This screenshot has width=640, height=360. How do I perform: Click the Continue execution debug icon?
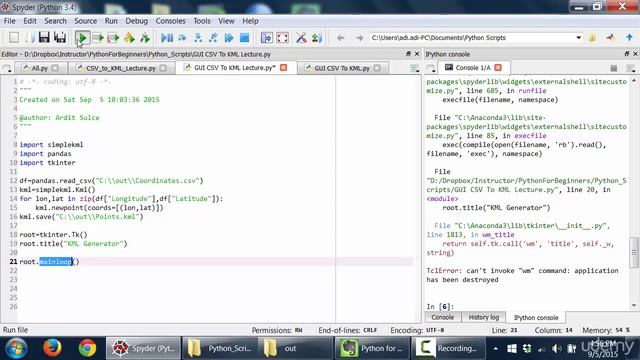229,38
